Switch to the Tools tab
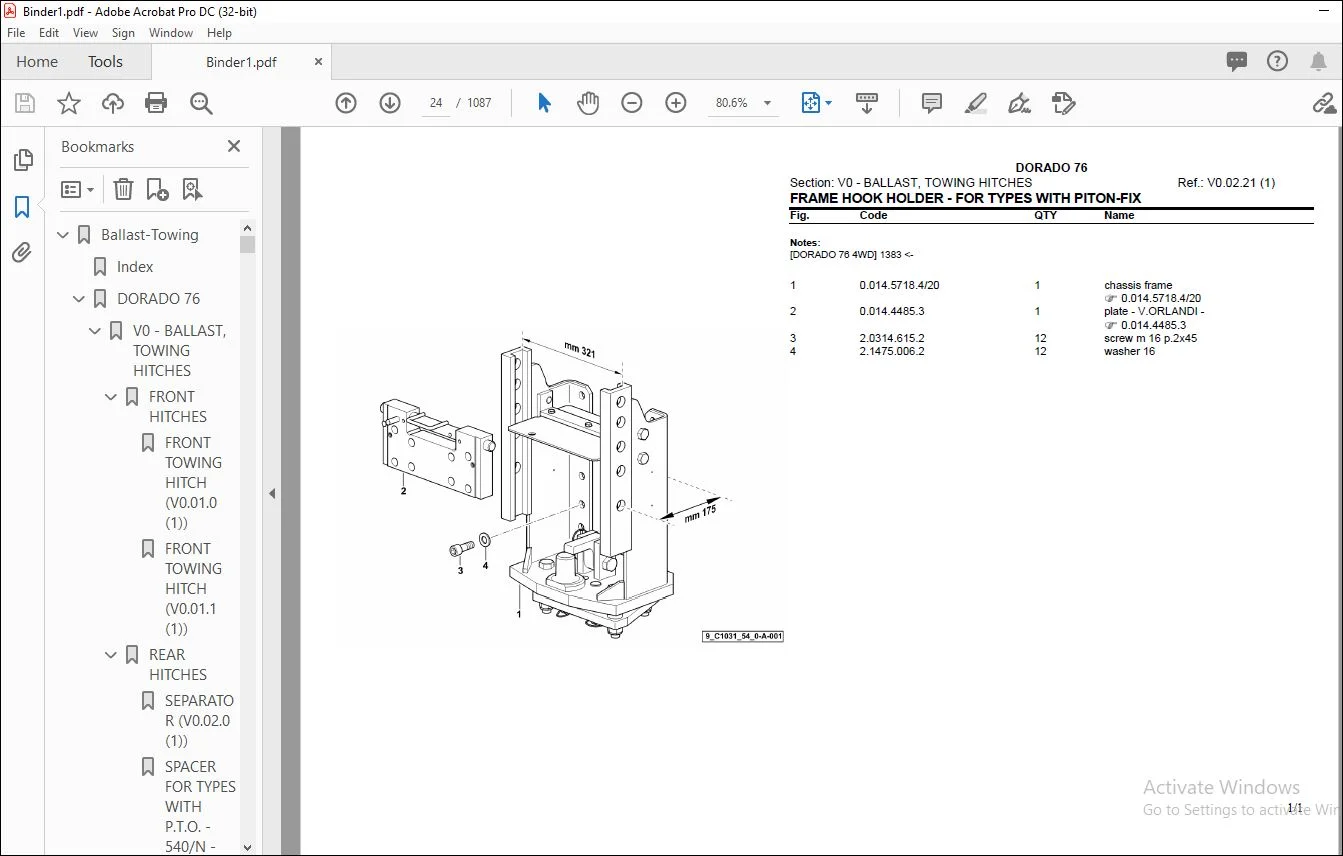This screenshot has height=856, width=1343. coord(105,61)
